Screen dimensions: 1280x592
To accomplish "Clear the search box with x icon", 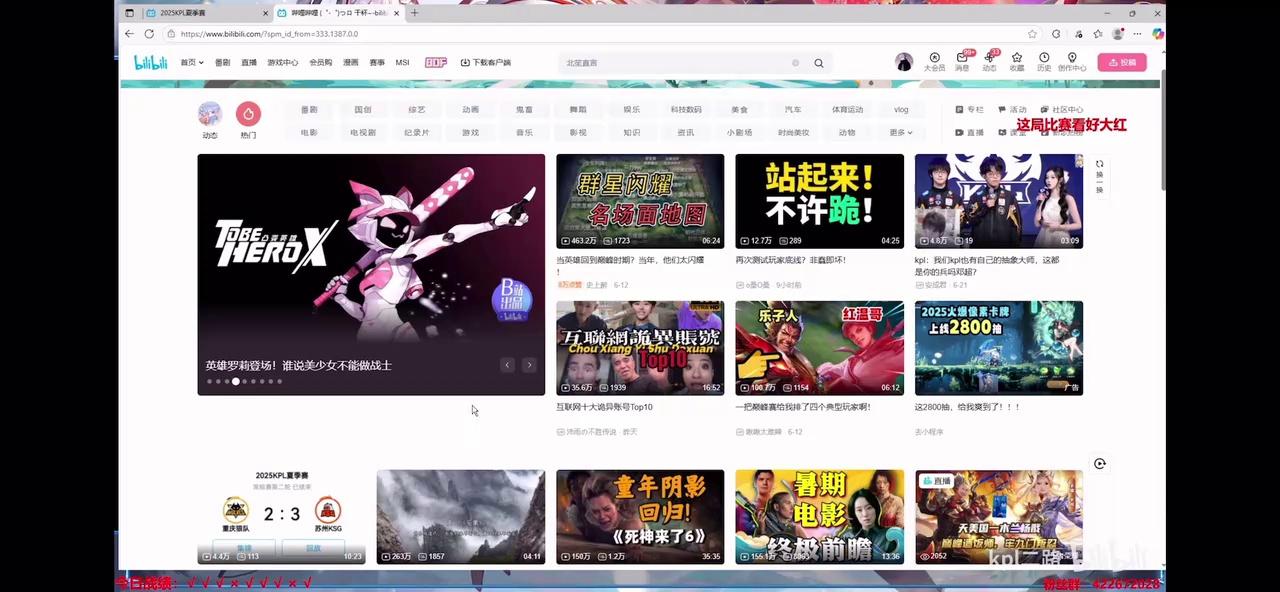I will point(796,63).
